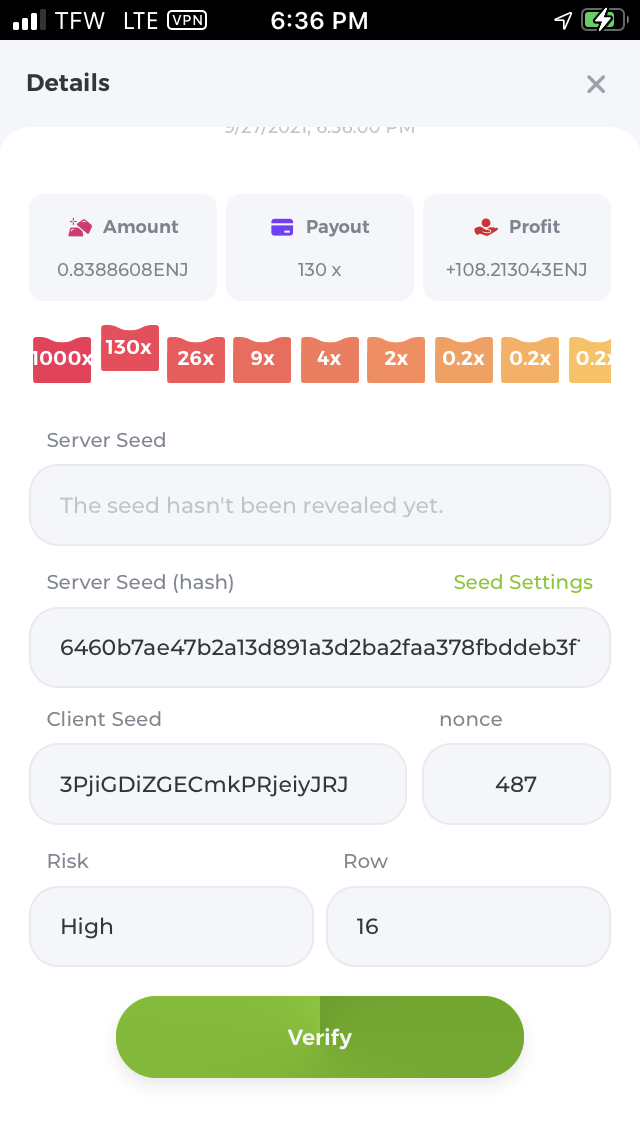Tap the 4x multiplier bucket
The image size is (640, 1136).
(x=329, y=359)
